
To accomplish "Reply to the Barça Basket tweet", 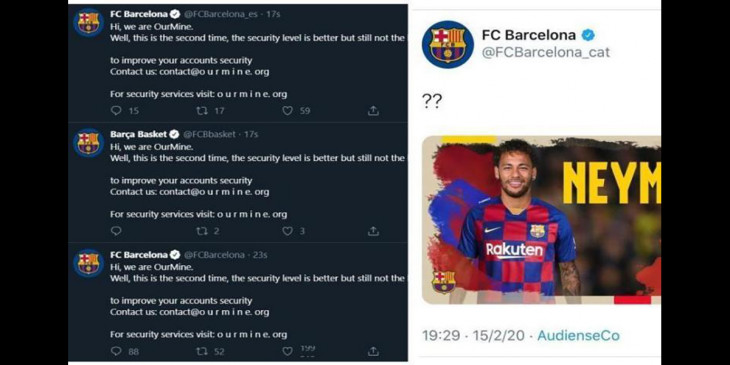I will click(116, 231).
